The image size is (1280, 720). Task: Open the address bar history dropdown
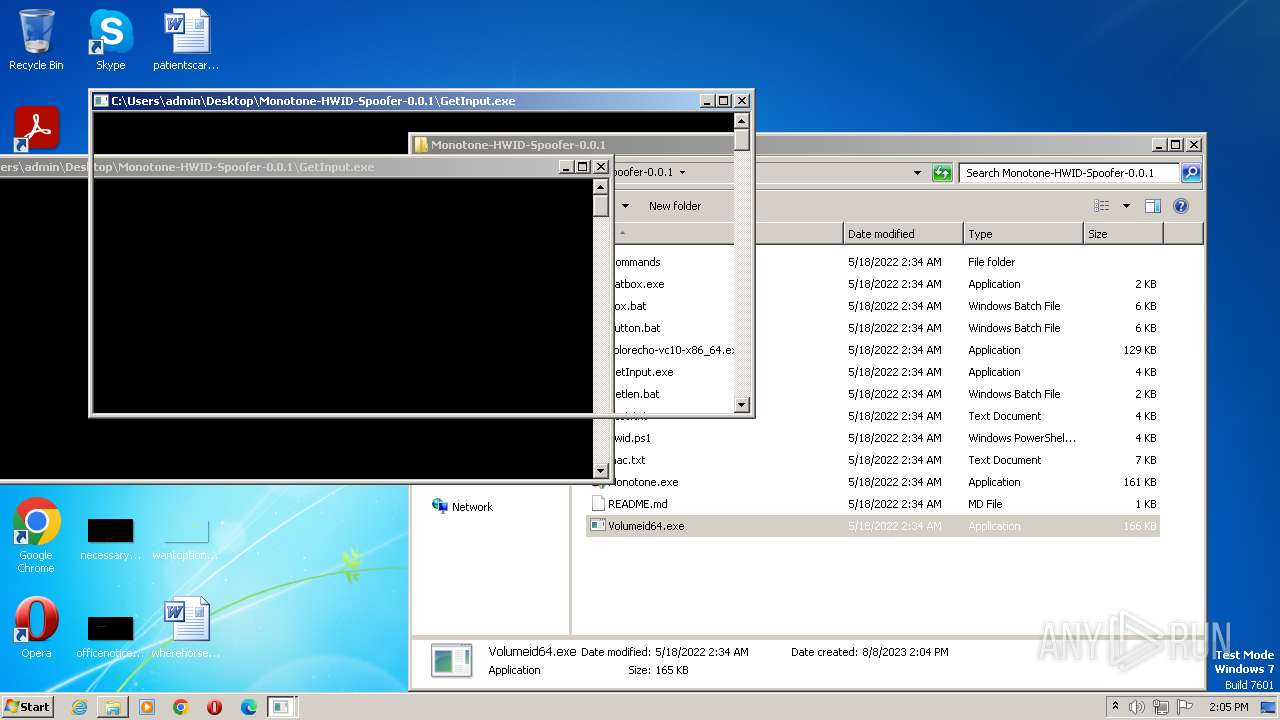pyautogui.click(x=917, y=173)
